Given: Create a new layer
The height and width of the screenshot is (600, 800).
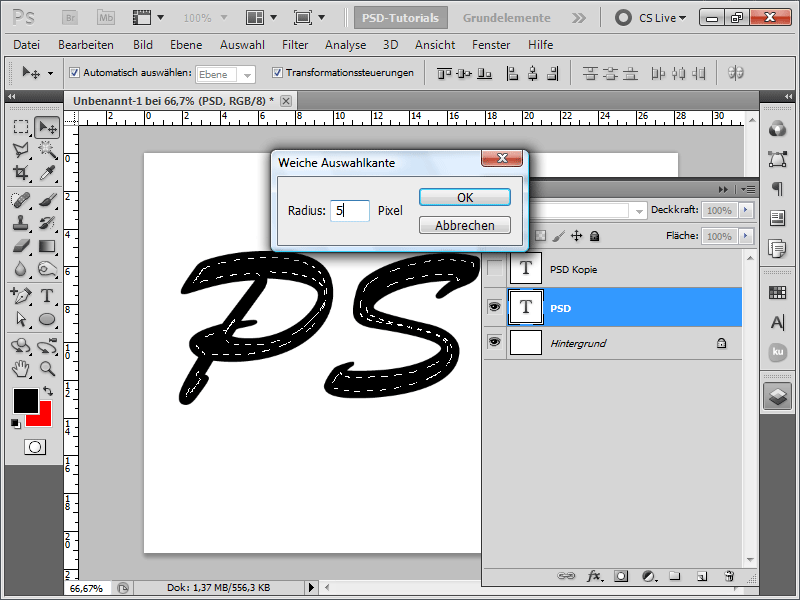Looking at the screenshot, I should (702, 576).
